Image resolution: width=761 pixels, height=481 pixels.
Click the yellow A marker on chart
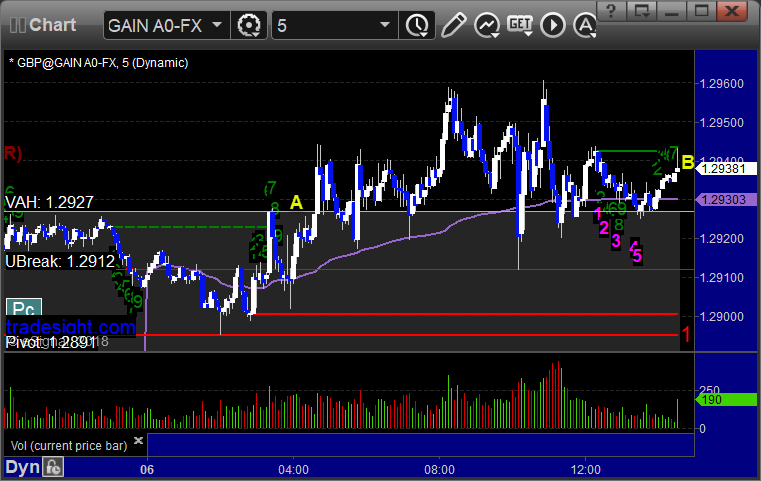click(296, 202)
